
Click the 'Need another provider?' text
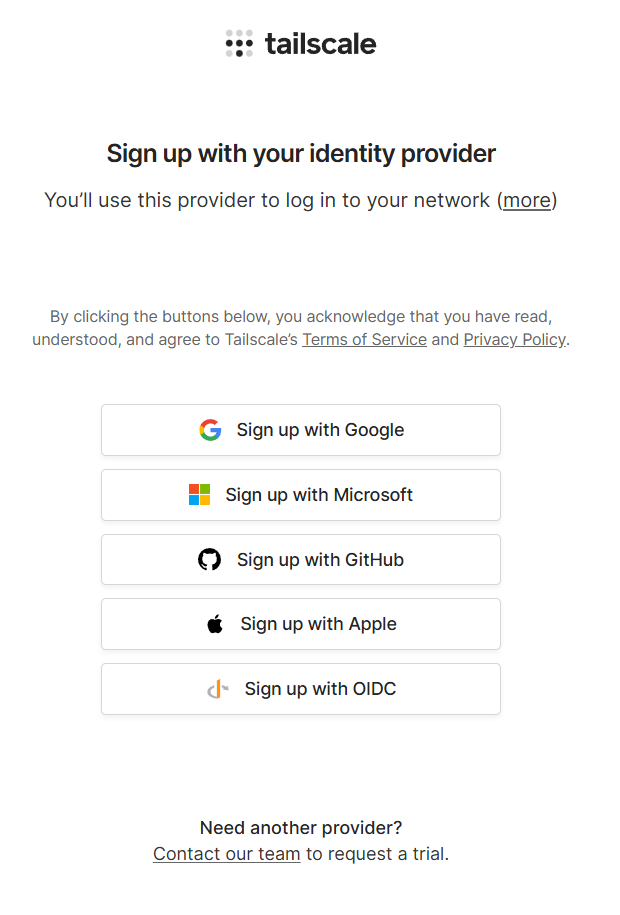pos(301,828)
